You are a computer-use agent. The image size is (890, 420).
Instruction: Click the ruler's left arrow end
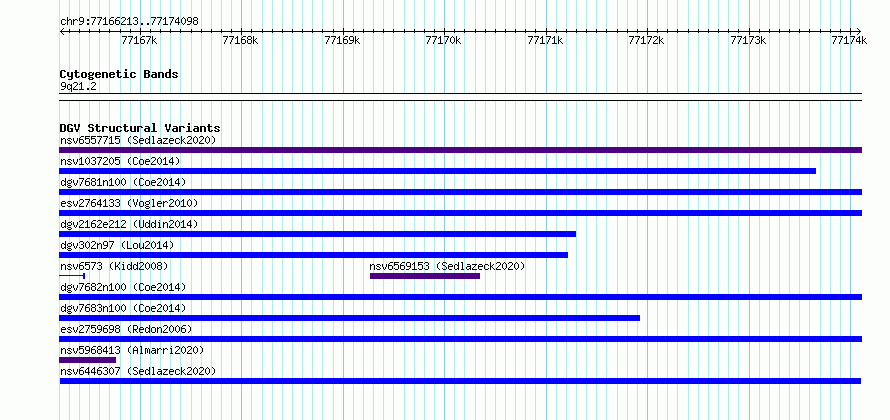tap(62, 31)
